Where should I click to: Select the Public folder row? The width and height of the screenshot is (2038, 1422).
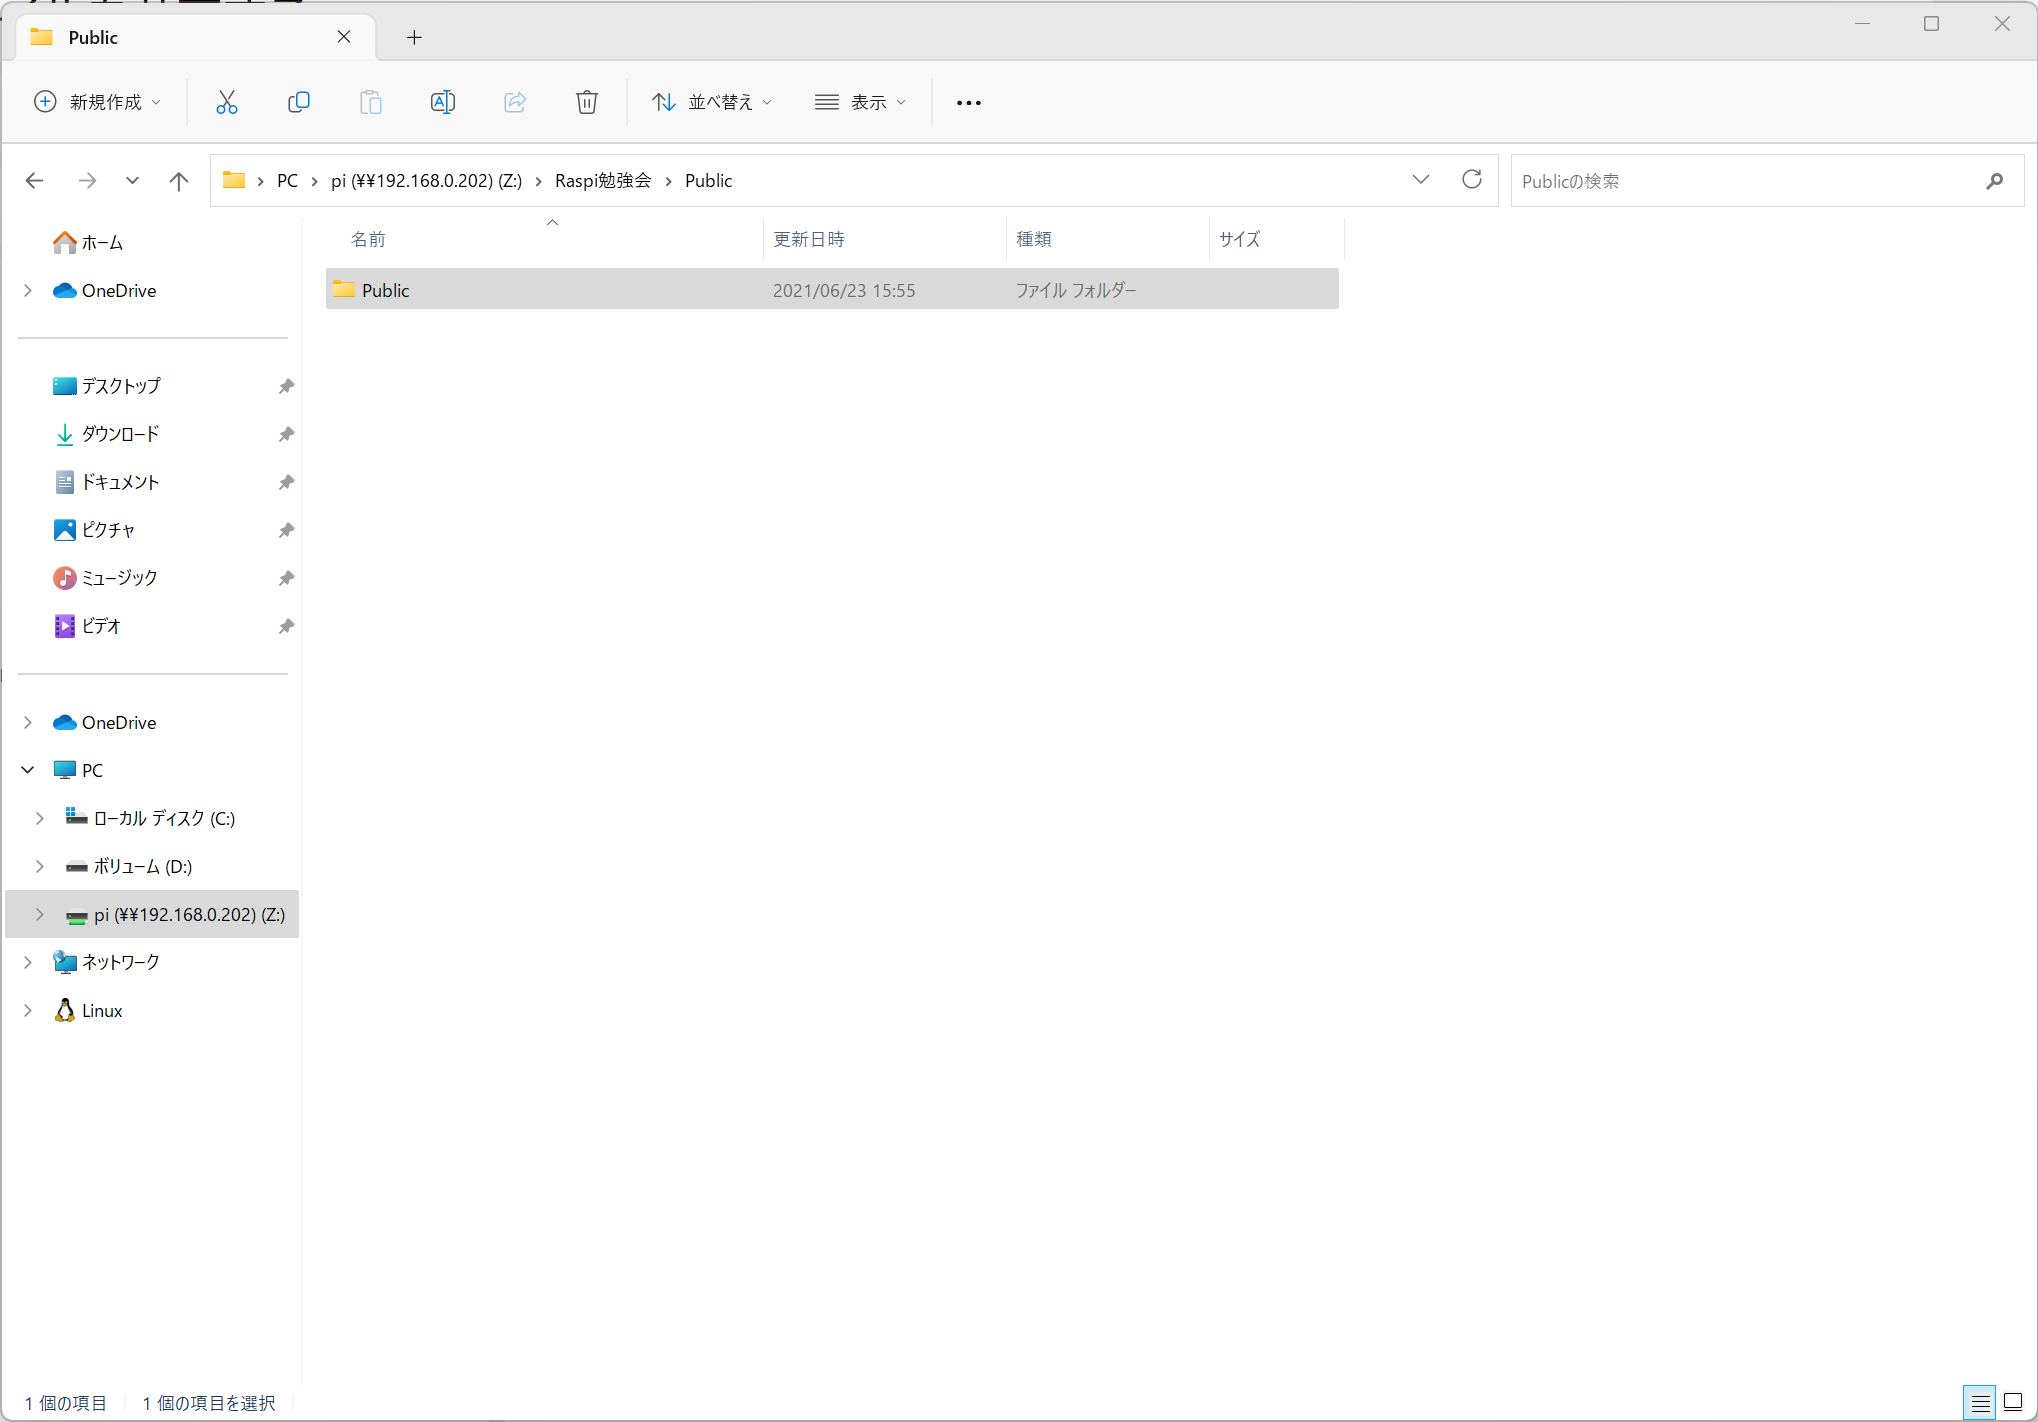tap(385, 290)
